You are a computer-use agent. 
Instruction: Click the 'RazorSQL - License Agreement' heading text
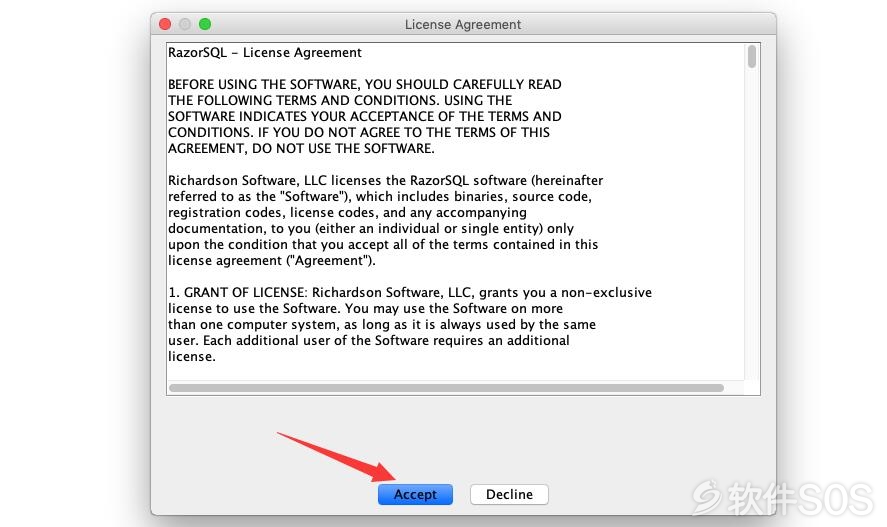[x=265, y=53]
